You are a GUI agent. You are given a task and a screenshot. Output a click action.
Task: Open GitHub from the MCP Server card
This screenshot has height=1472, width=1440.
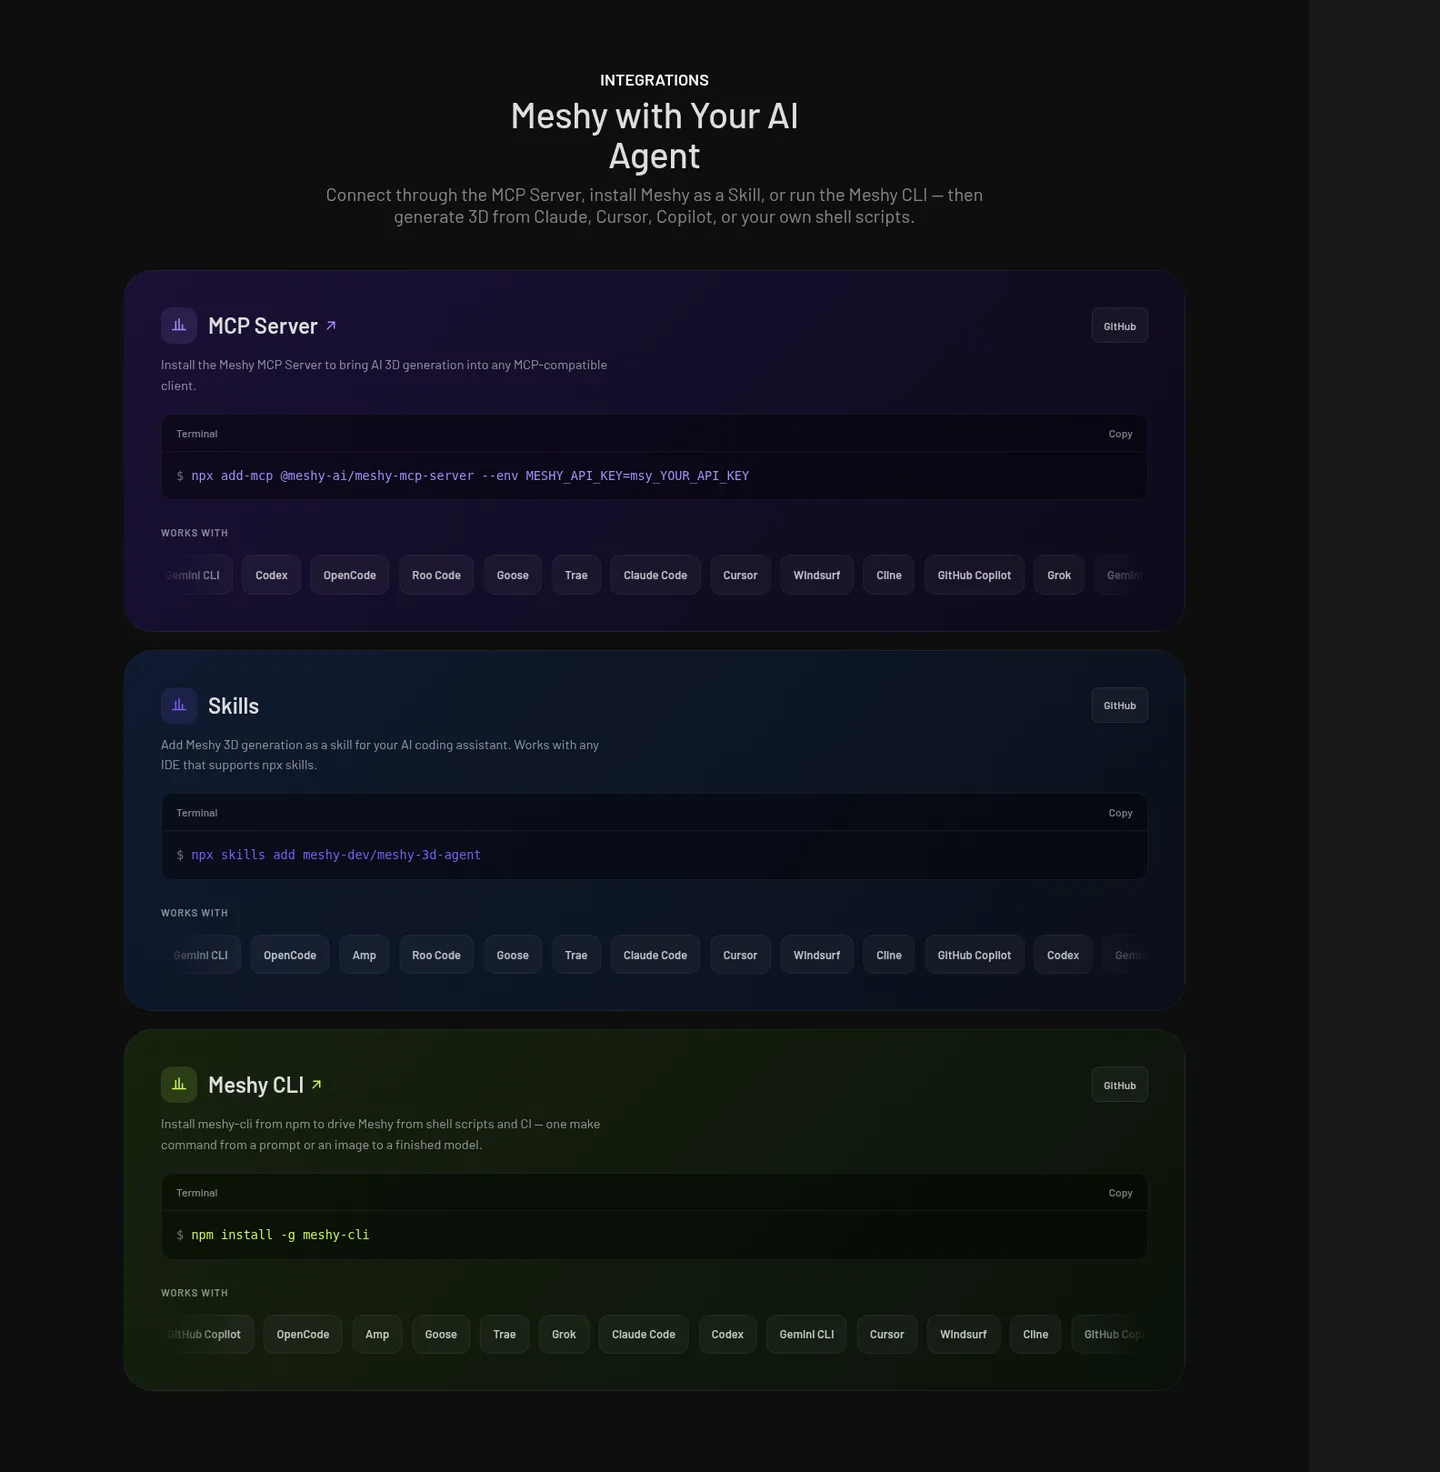(x=1120, y=326)
